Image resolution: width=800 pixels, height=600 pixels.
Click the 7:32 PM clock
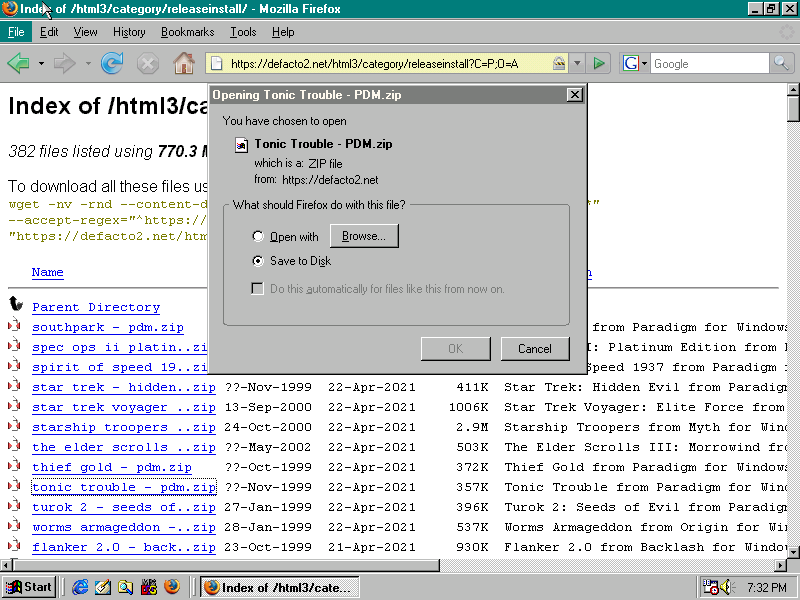[767, 587]
